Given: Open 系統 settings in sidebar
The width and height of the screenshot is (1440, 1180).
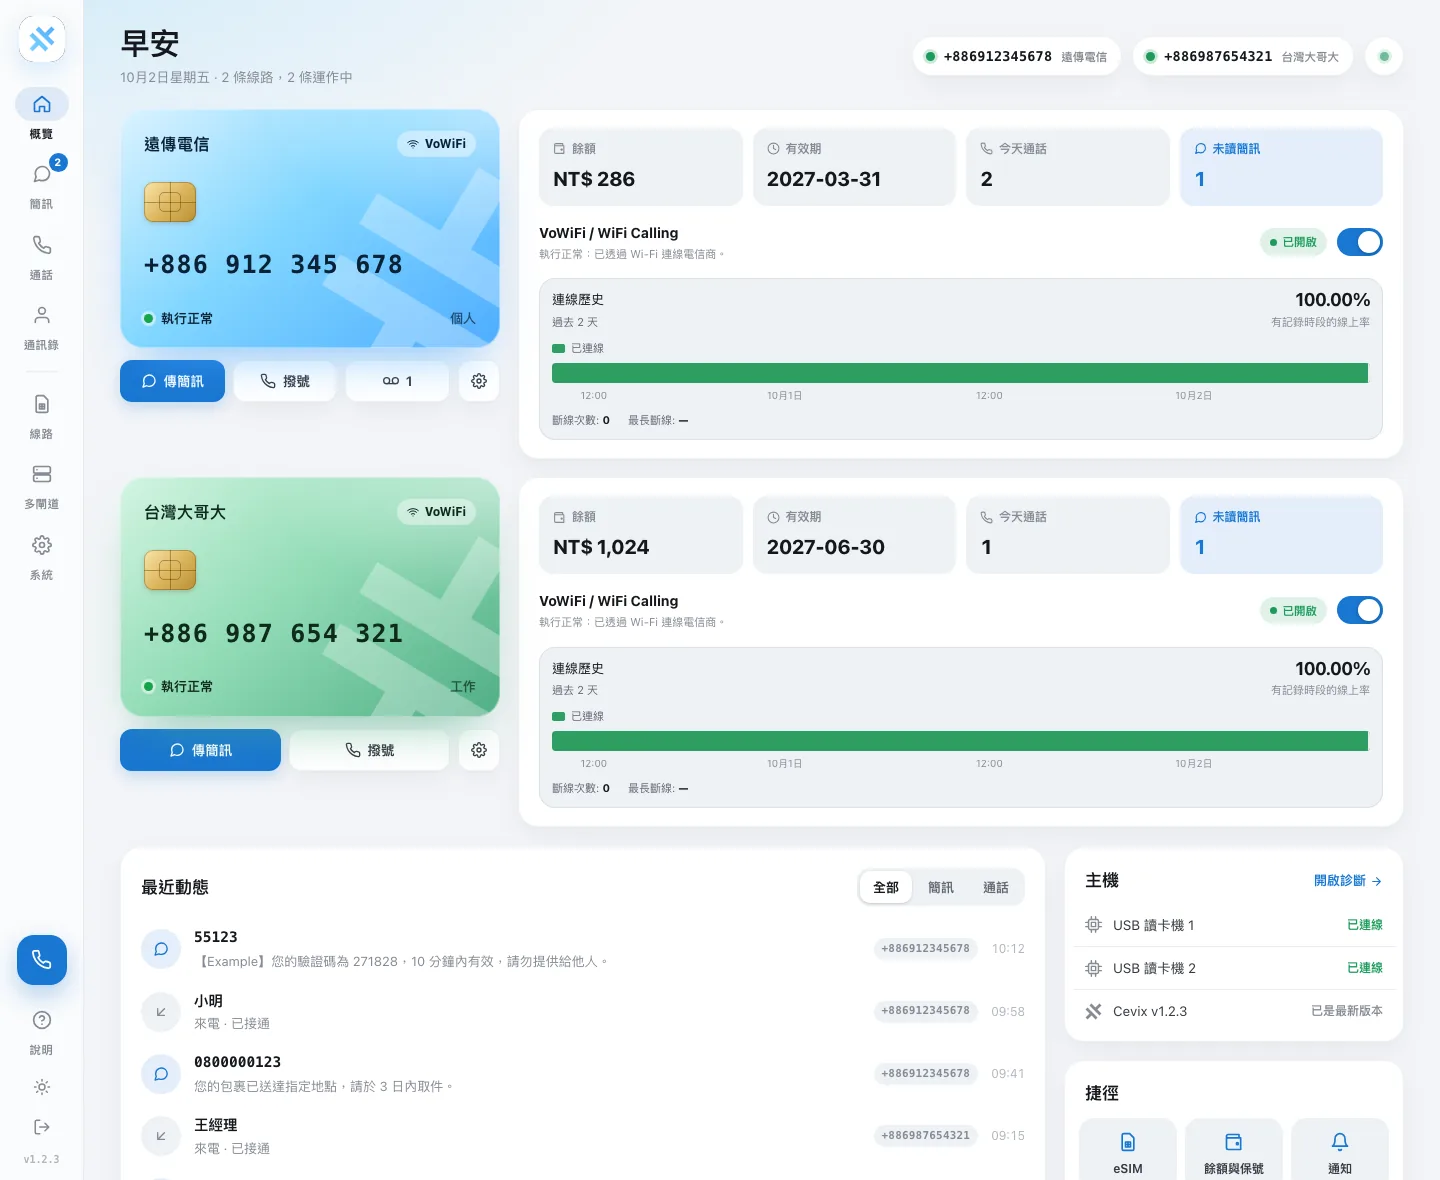Looking at the screenshot, I should [x=41, y=556].
